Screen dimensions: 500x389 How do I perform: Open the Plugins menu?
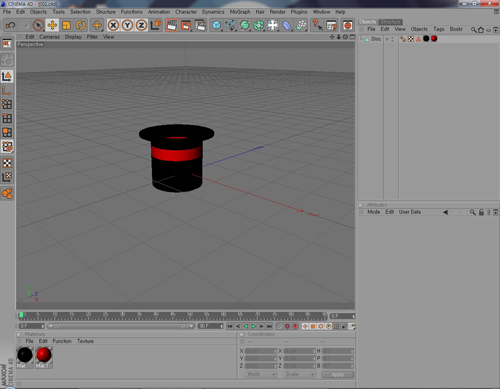[299, 12]
